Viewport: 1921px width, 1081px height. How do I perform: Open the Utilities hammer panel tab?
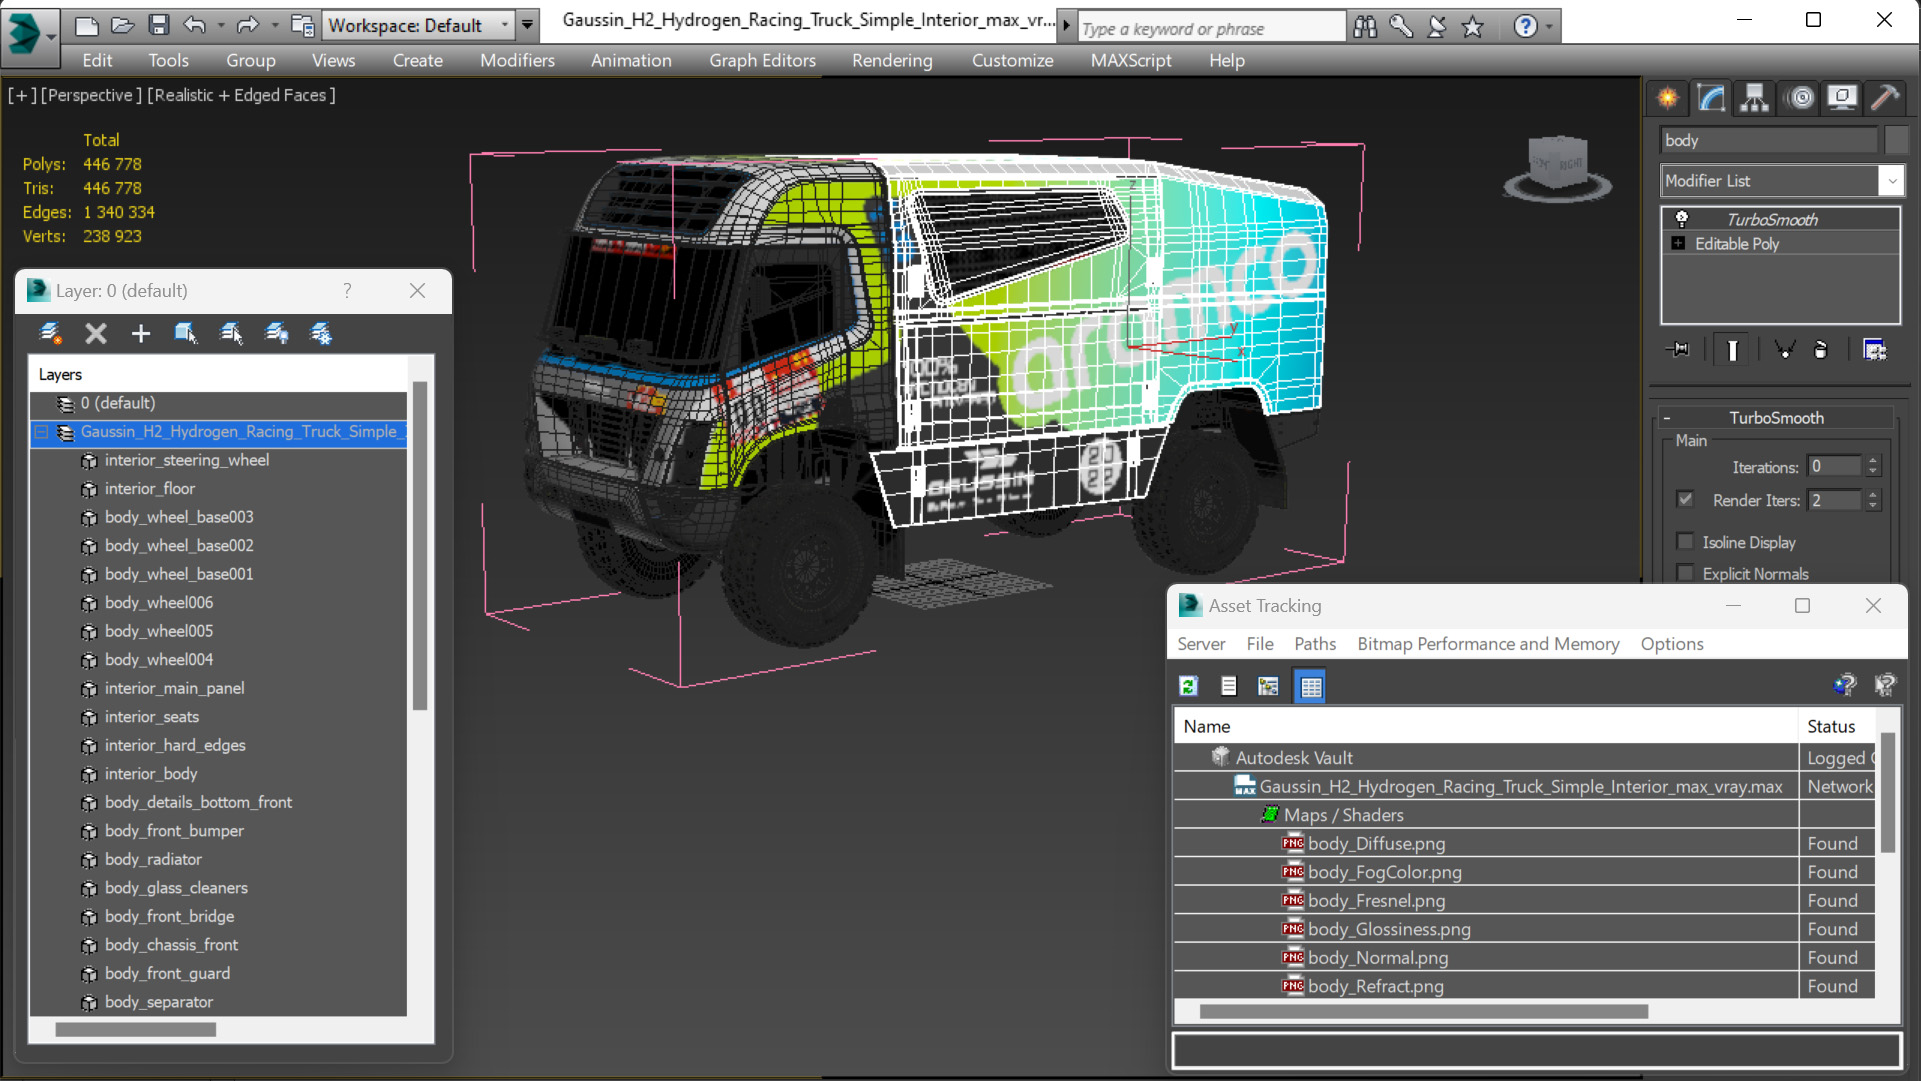tap(1885, 98)
